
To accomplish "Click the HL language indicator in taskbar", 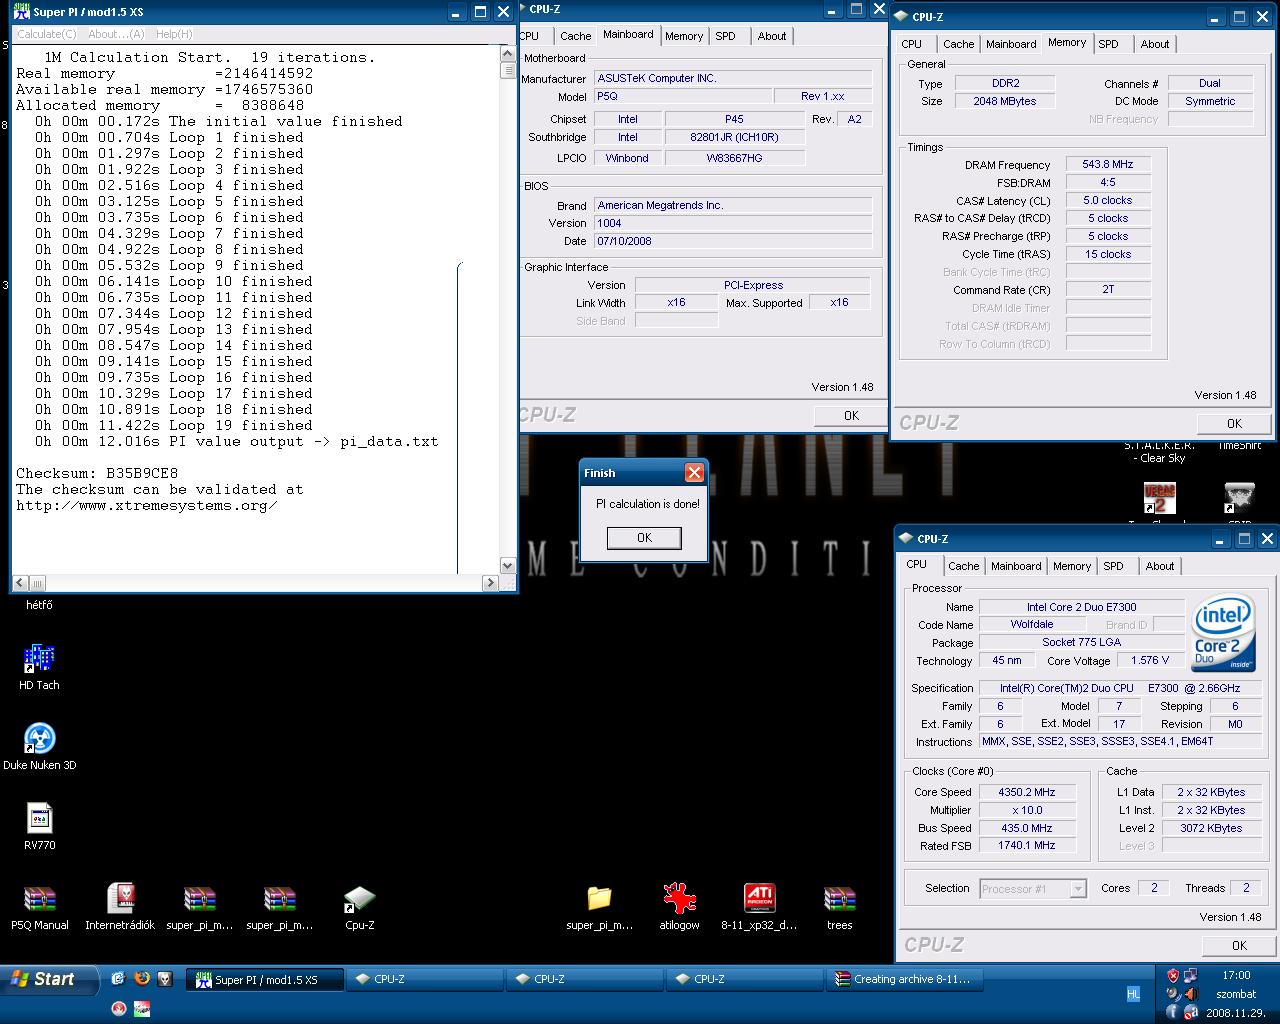I will tap(1133, 994).
